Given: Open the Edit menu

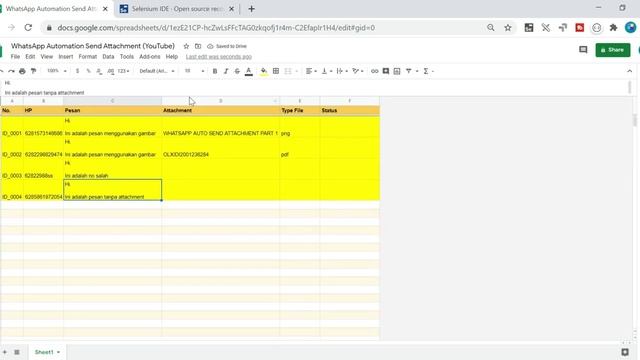Looking at the screenshot, I should tap(30, 57).
